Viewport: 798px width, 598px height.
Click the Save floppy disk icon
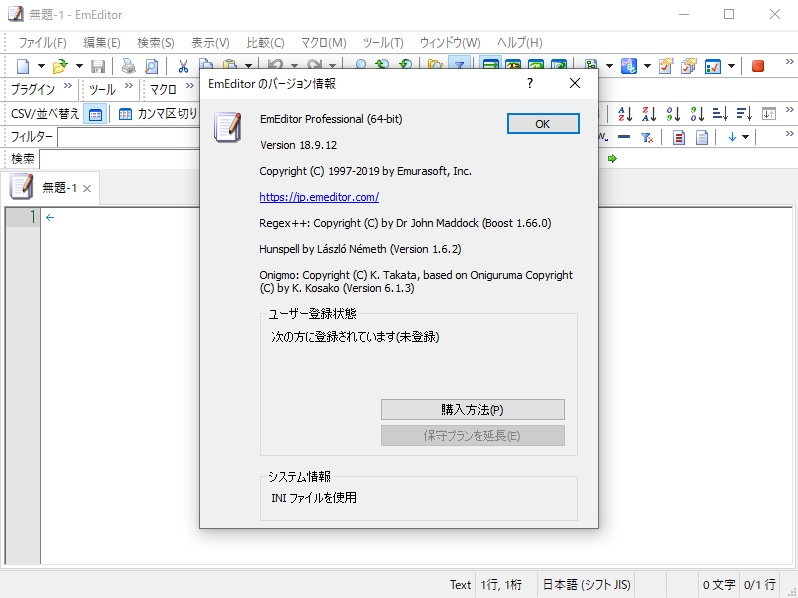(98, 66)
